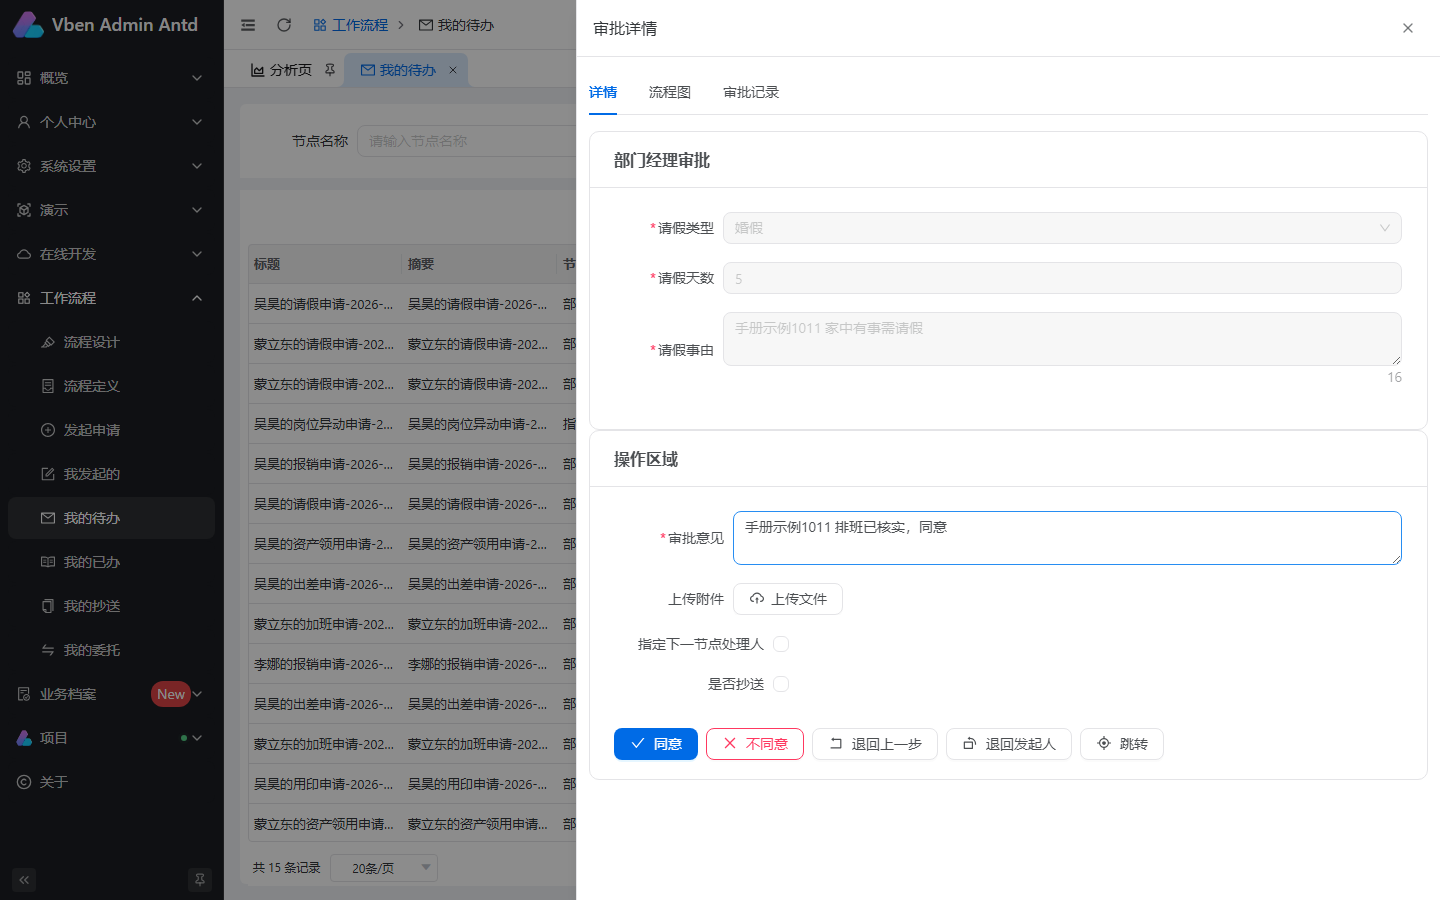This screenshot has height=900, width=1440.
Task: Expand the 概览 sidebar menu
Action: [112, 78]
